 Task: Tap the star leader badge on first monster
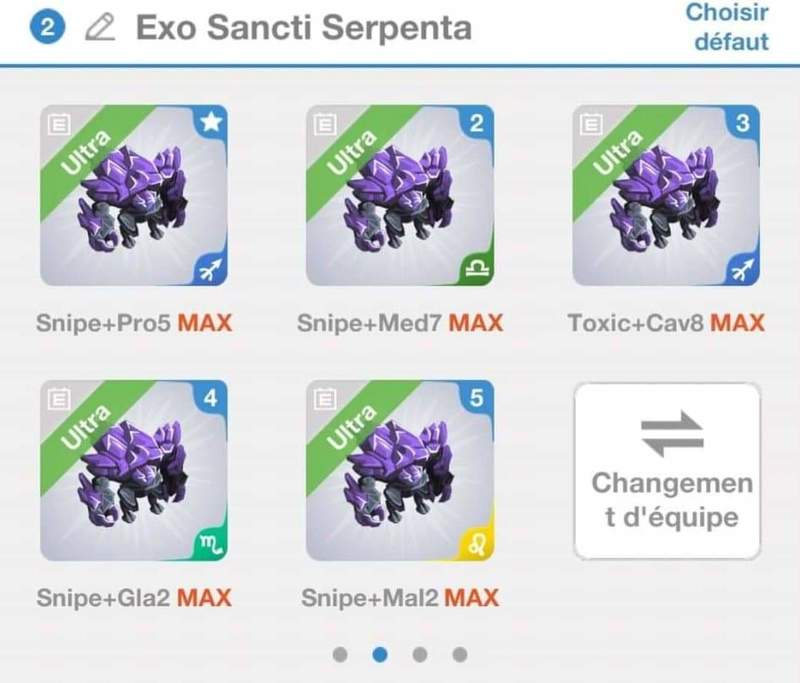[x=211, y=122]
